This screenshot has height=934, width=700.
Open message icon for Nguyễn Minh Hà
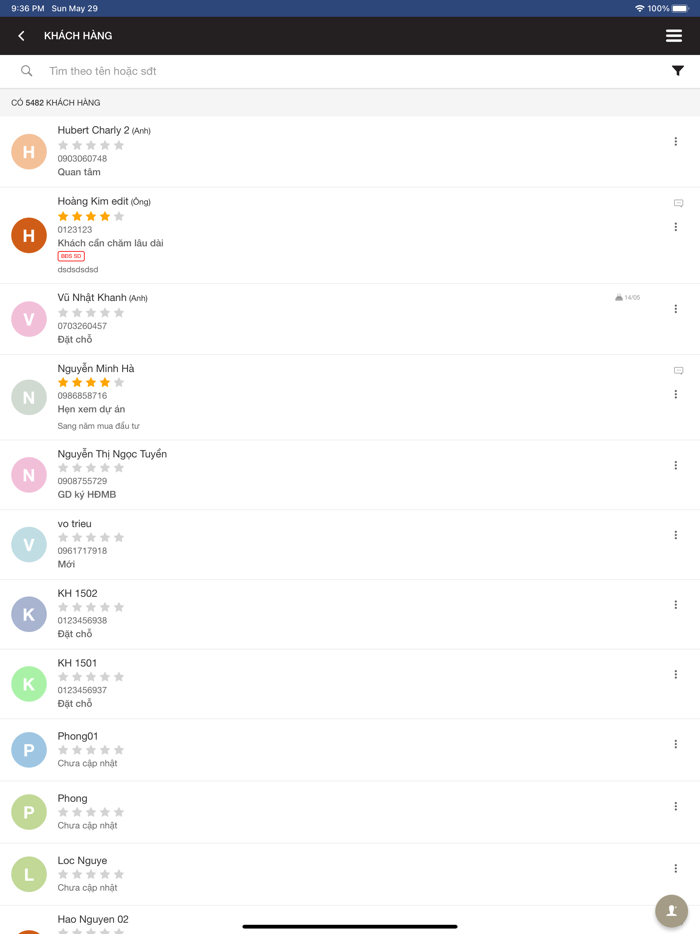(678, 371)
